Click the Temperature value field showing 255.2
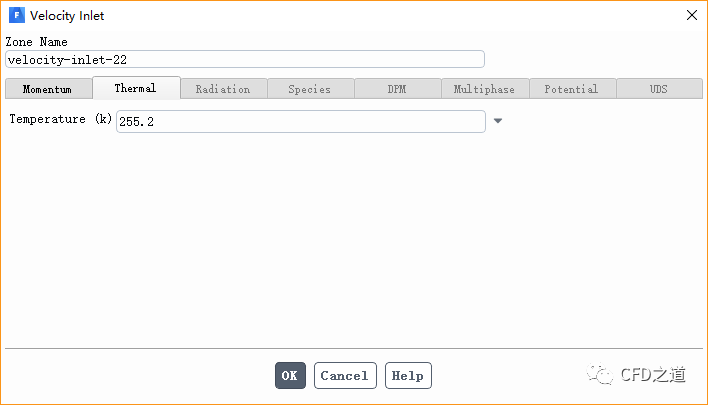 point(300,121)
